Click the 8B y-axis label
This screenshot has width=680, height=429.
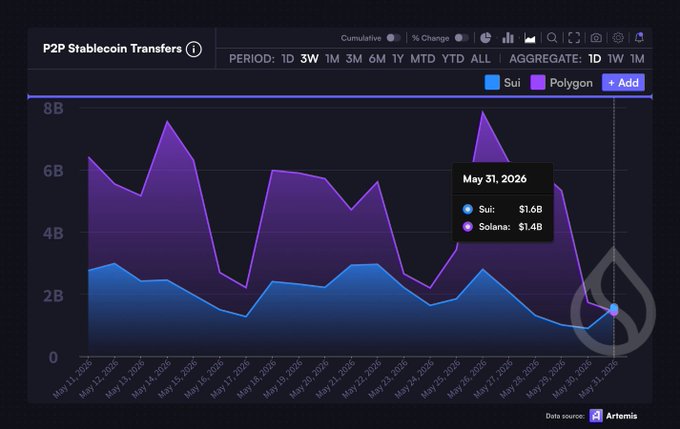click(x=53, y=108)
